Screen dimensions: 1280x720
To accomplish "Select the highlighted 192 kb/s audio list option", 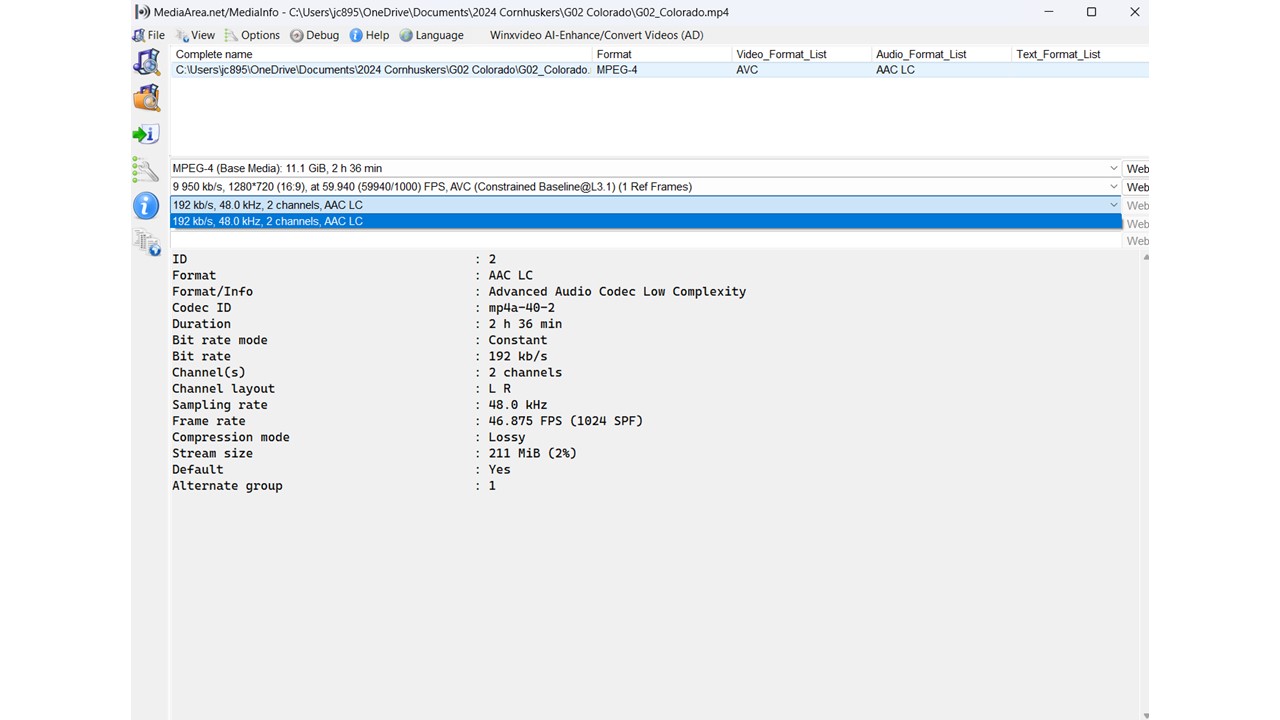I will click(645, 221).
